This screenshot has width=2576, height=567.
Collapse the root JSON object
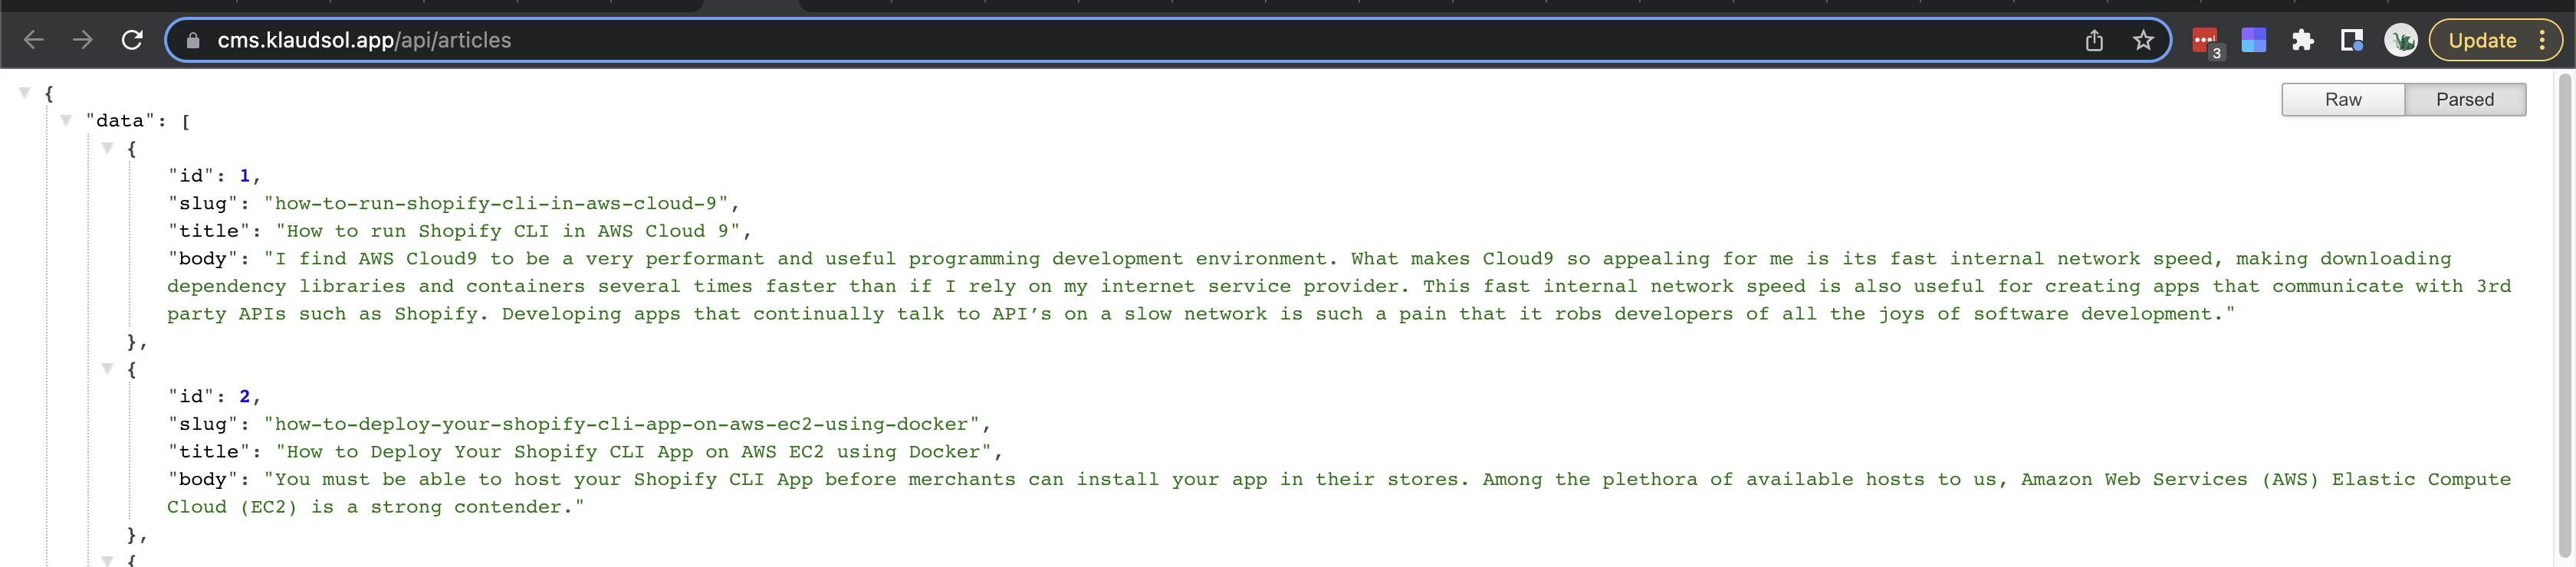point(25,93)
